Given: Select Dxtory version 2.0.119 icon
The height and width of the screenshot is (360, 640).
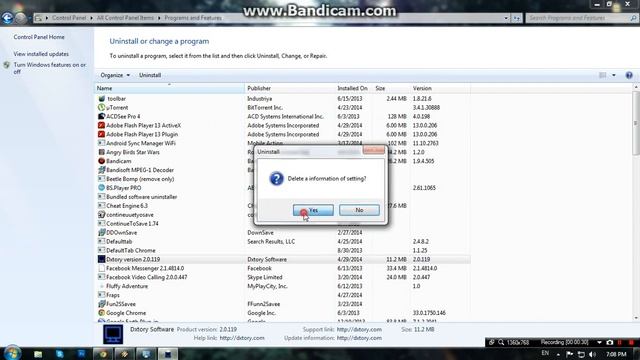Looking at the screenshot, I should [x=101, y=259].
